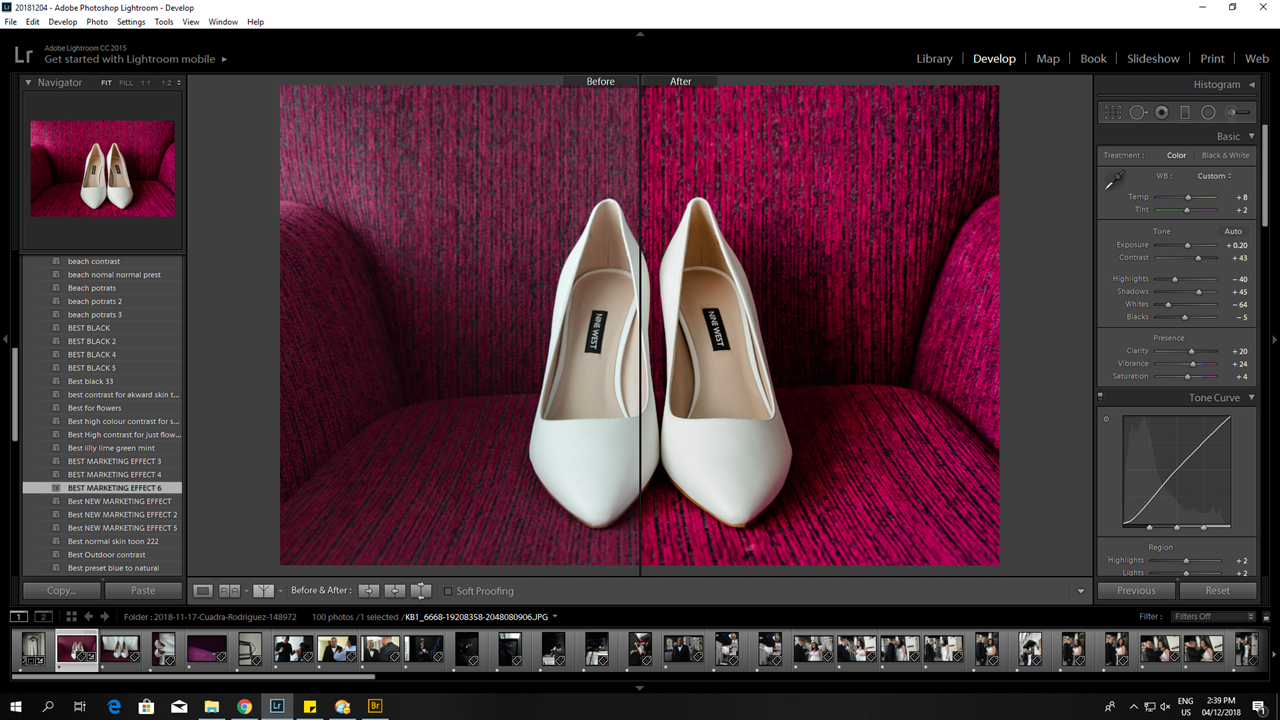Image resolution: width=1280 pixels, height=720 pixels.
Task: Open Google Chrome in taskbar
Action: (244, 706)
